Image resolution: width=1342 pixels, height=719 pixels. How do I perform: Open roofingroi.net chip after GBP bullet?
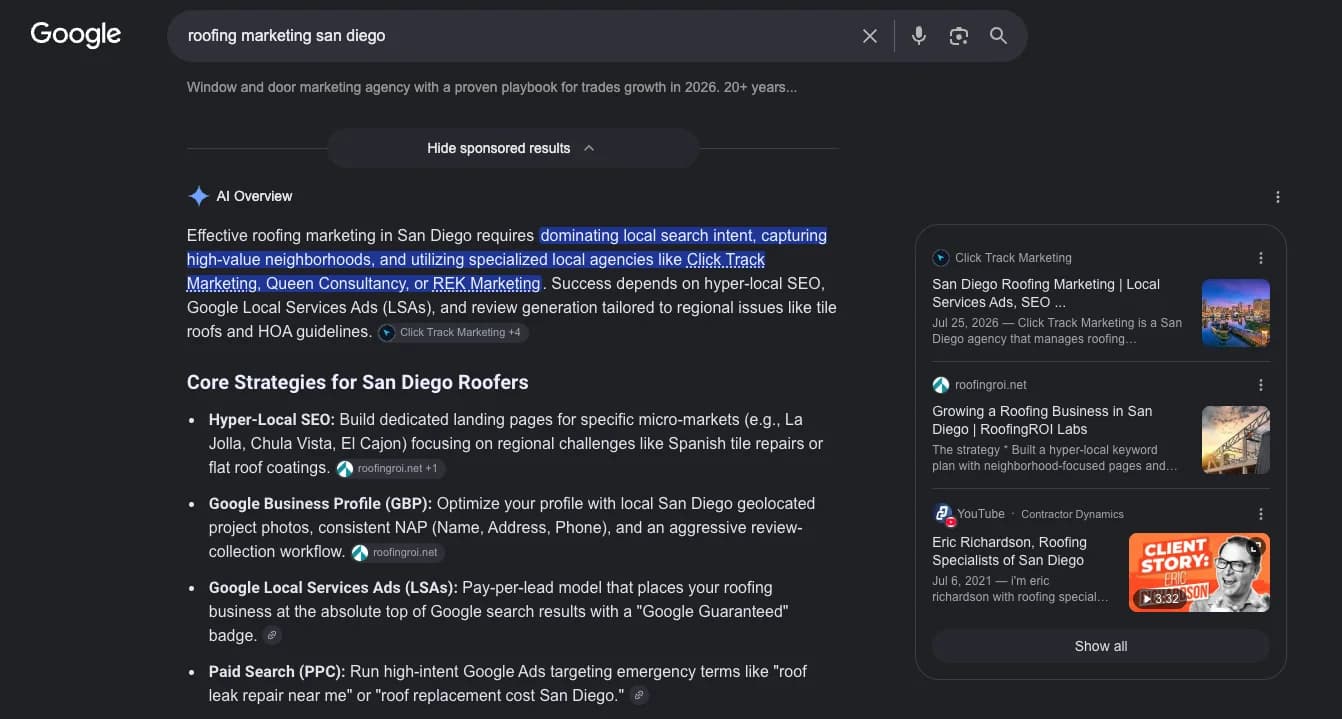(x=398, y=552)
